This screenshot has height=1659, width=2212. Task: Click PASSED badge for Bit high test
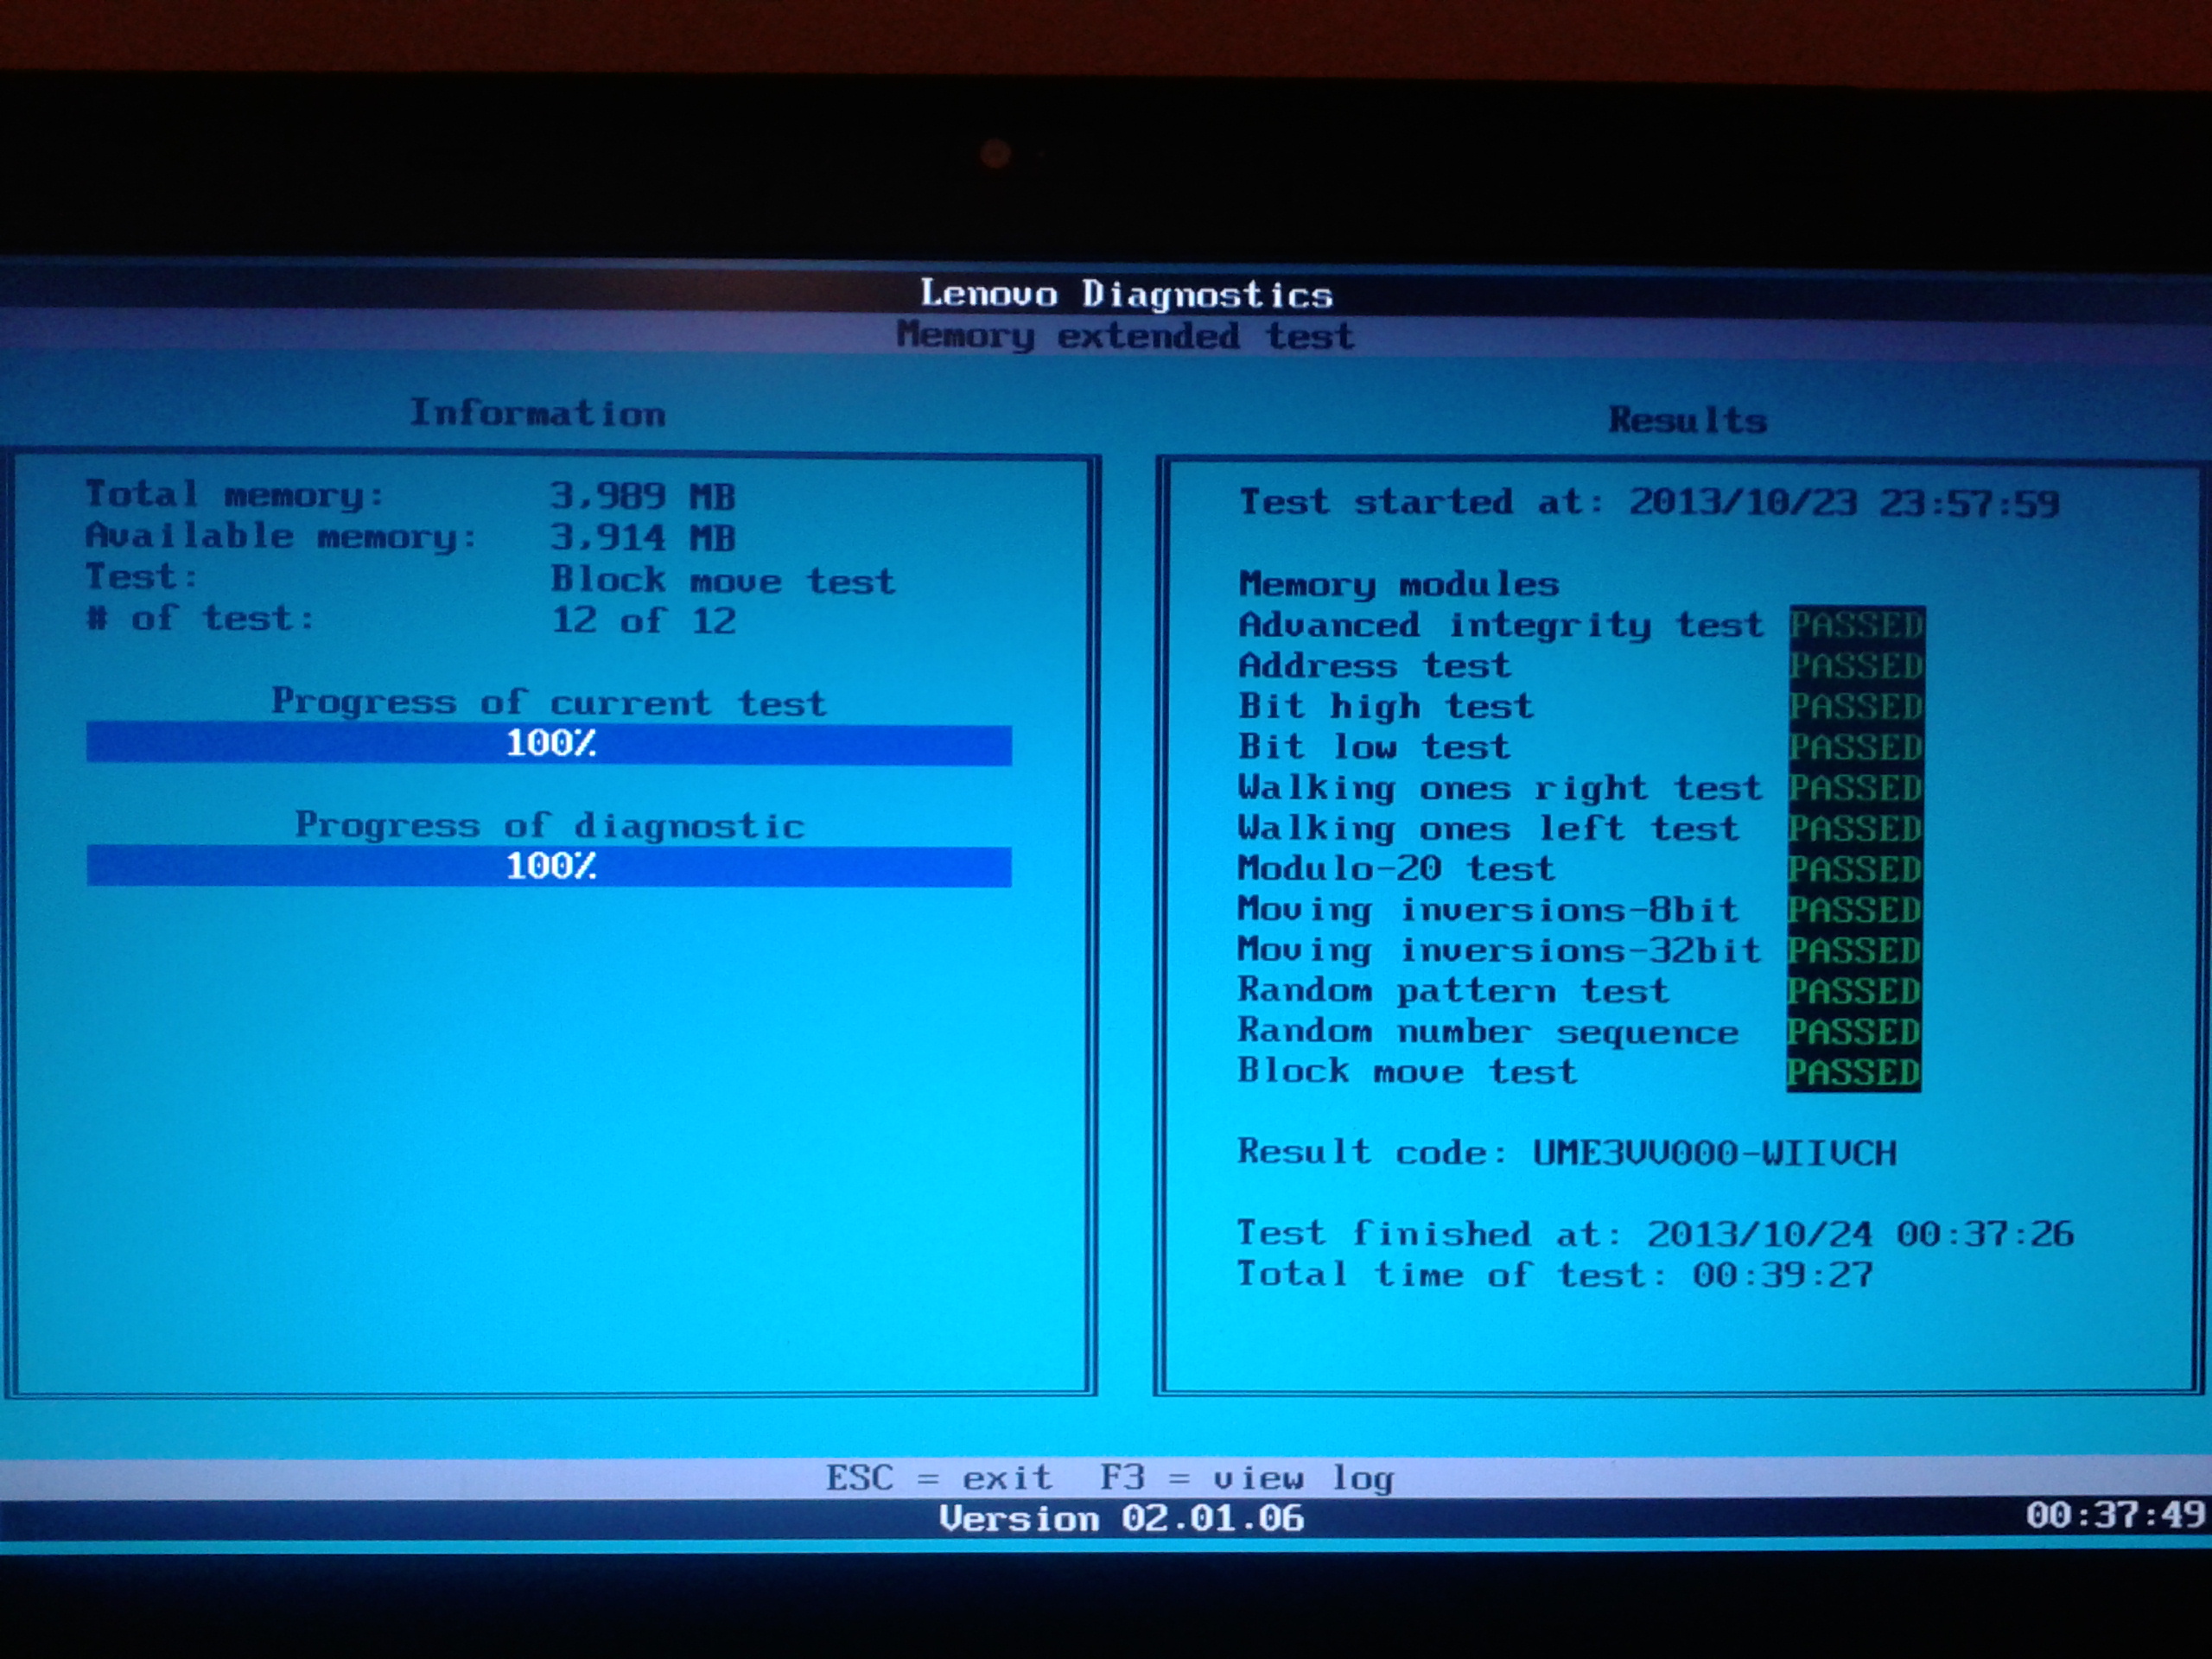click(x=1857, y=707)
